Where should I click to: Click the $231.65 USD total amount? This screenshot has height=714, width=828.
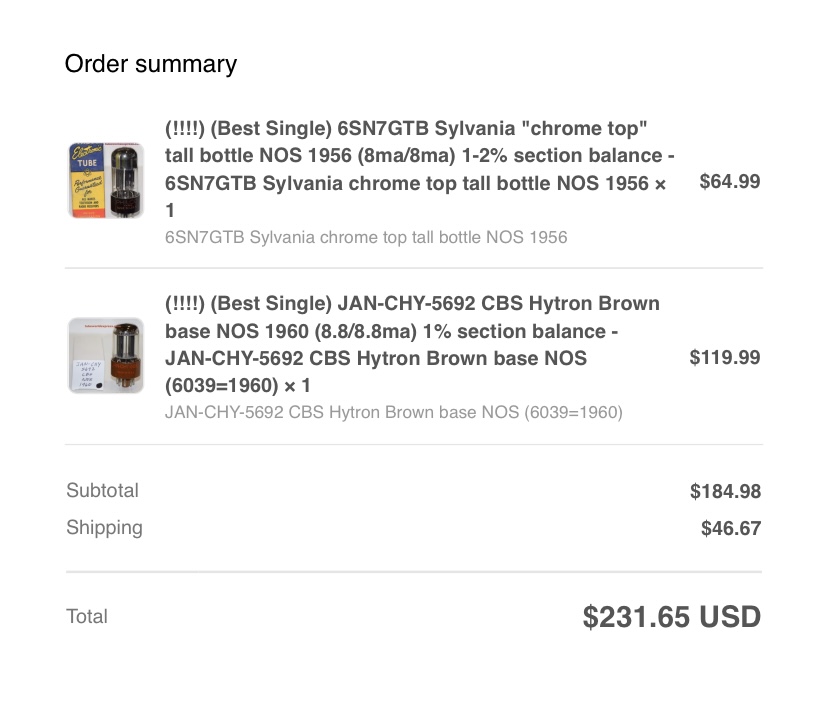point(671,617)
